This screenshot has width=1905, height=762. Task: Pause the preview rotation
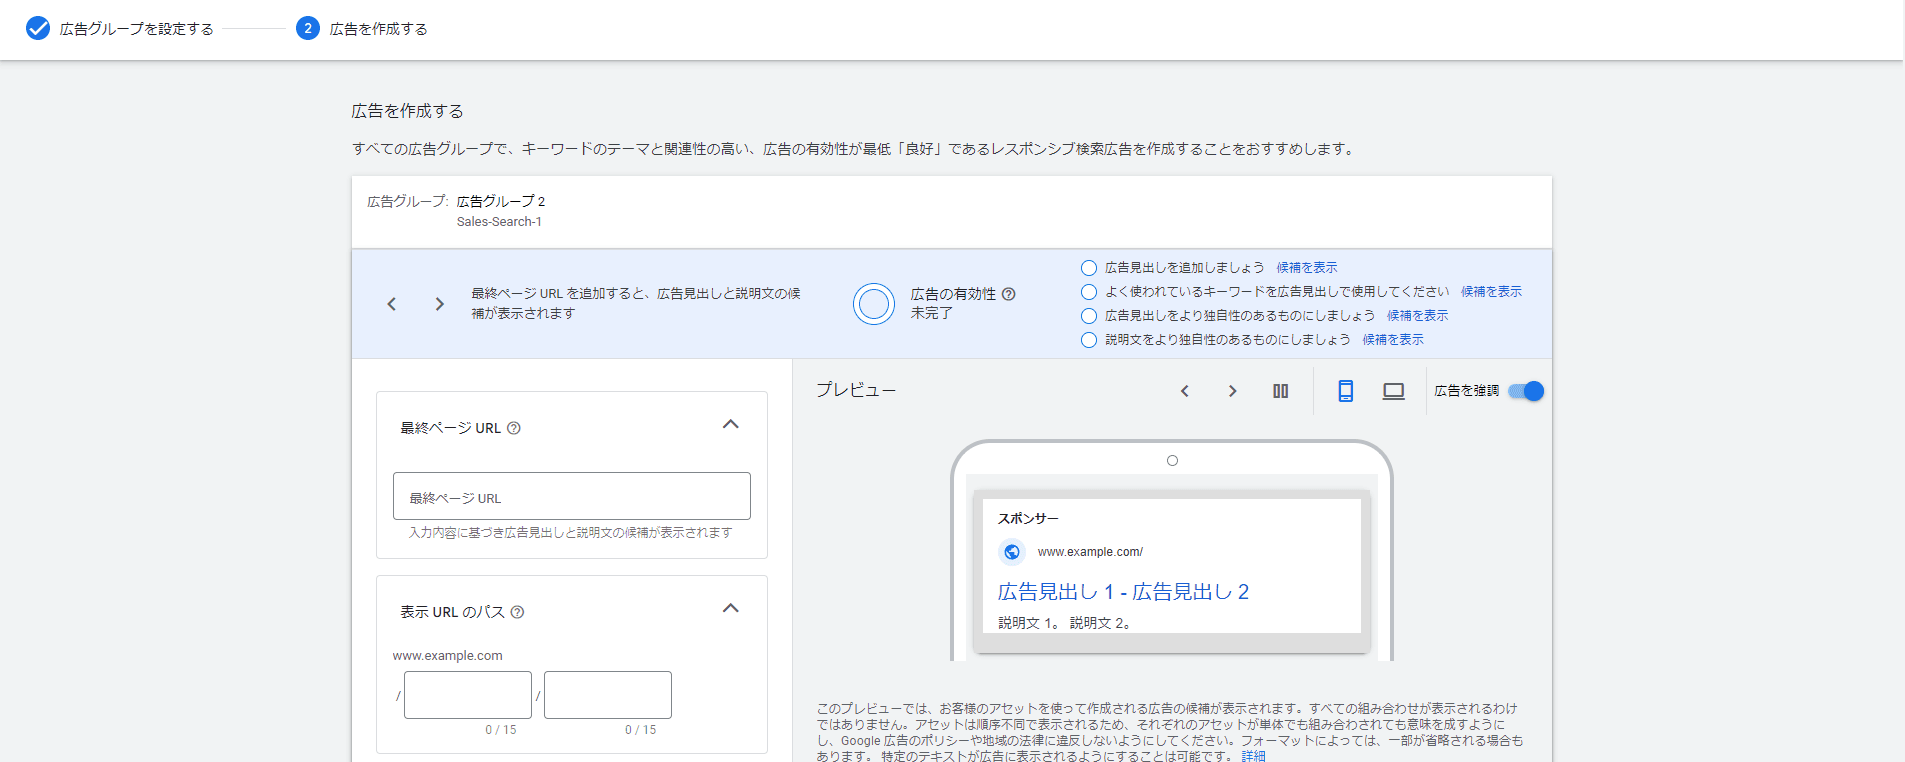1280,391
